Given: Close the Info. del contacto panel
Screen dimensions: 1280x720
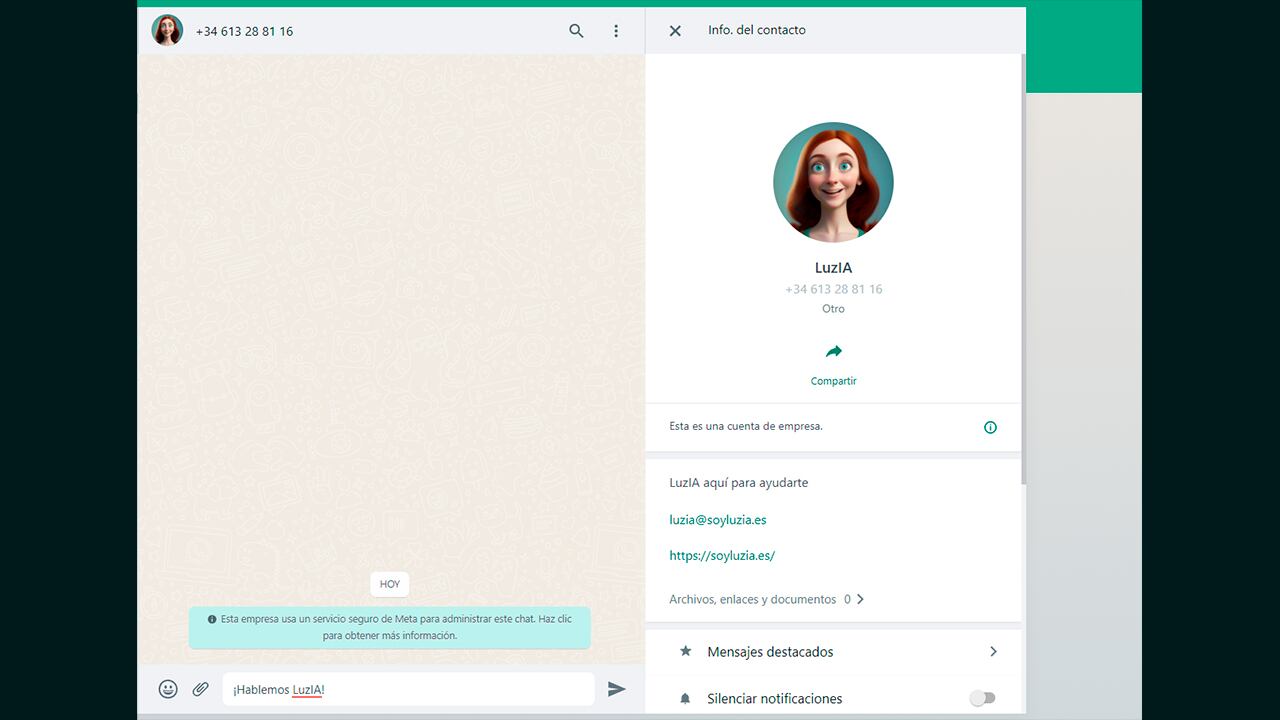Looking at the screenshot, I should click(674, 30).
